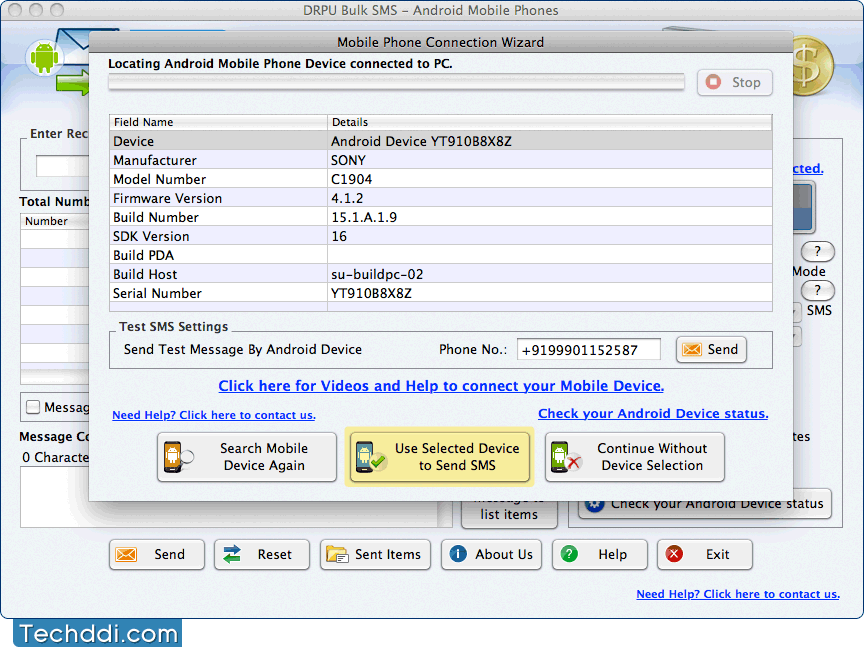The image size is (864, 647).
Task: Click the locating device progress bar
Action: [x=396, y=82]
